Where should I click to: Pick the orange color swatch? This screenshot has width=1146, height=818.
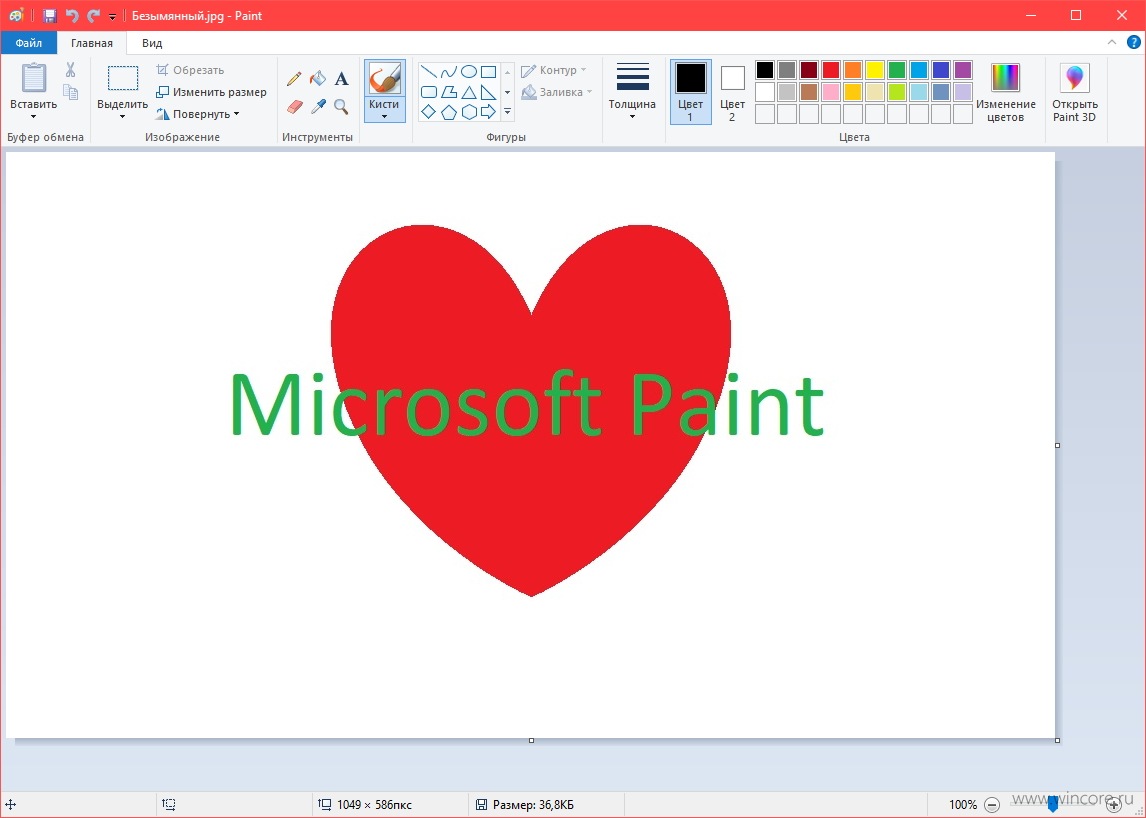853,69
